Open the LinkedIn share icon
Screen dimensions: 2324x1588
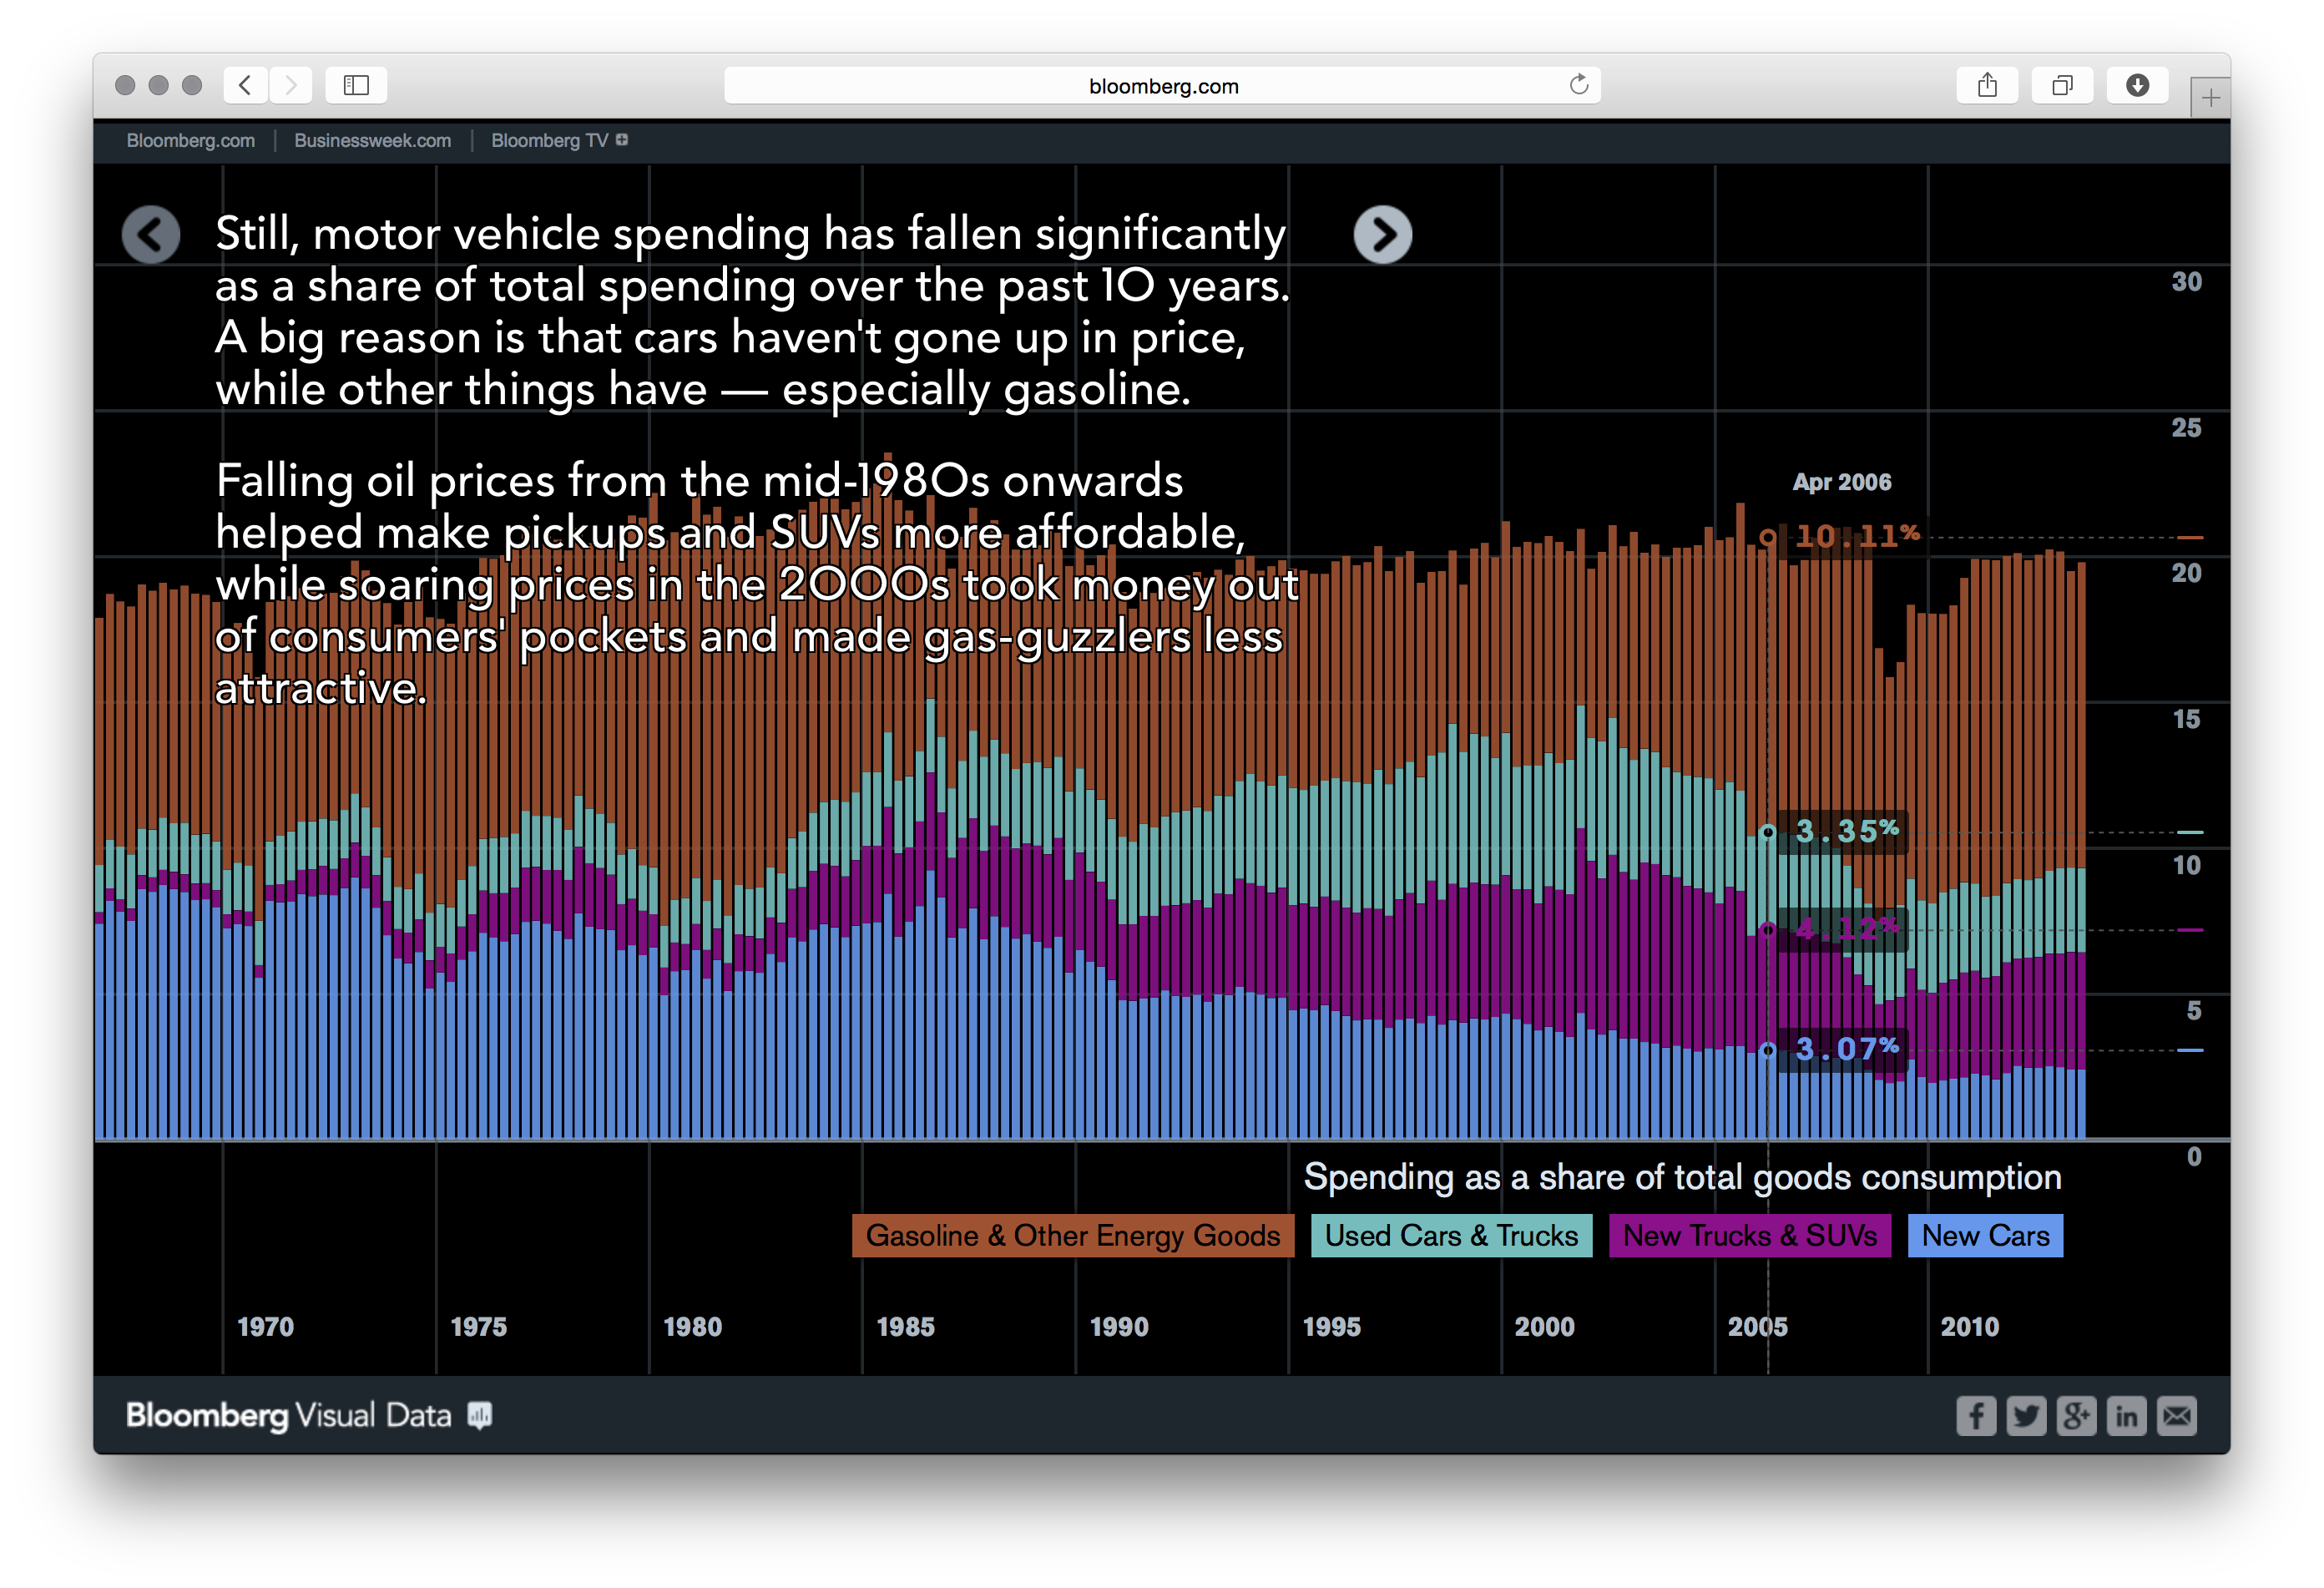coord(2126,1415)
